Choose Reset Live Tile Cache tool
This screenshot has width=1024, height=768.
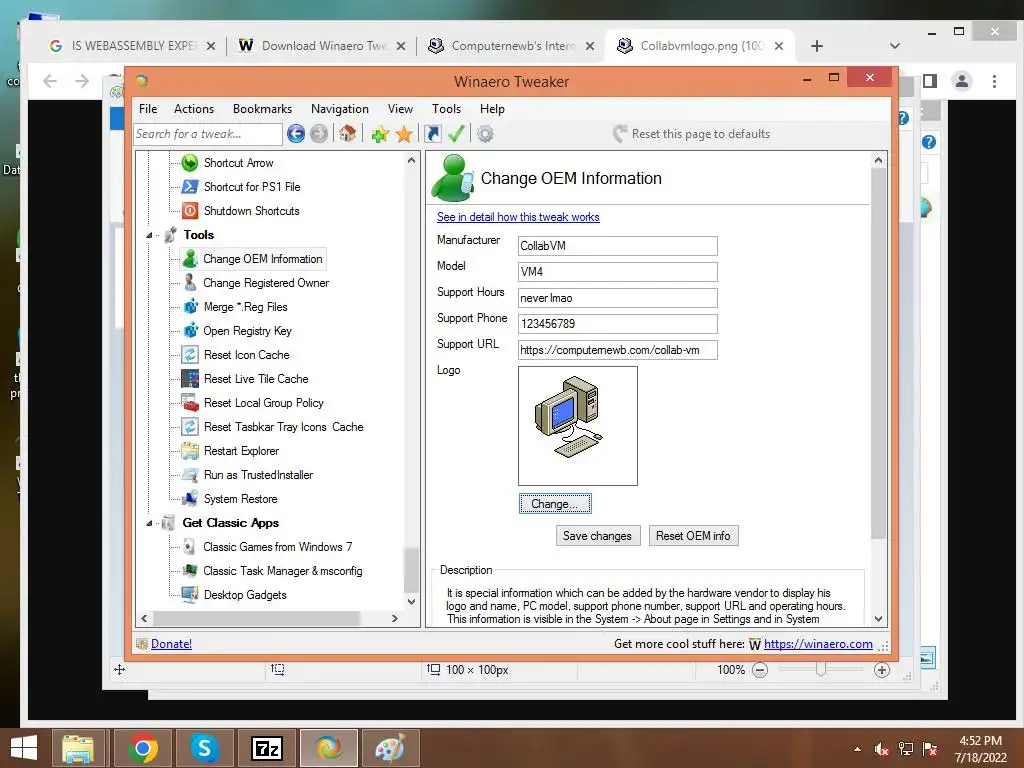click(256, 379)
